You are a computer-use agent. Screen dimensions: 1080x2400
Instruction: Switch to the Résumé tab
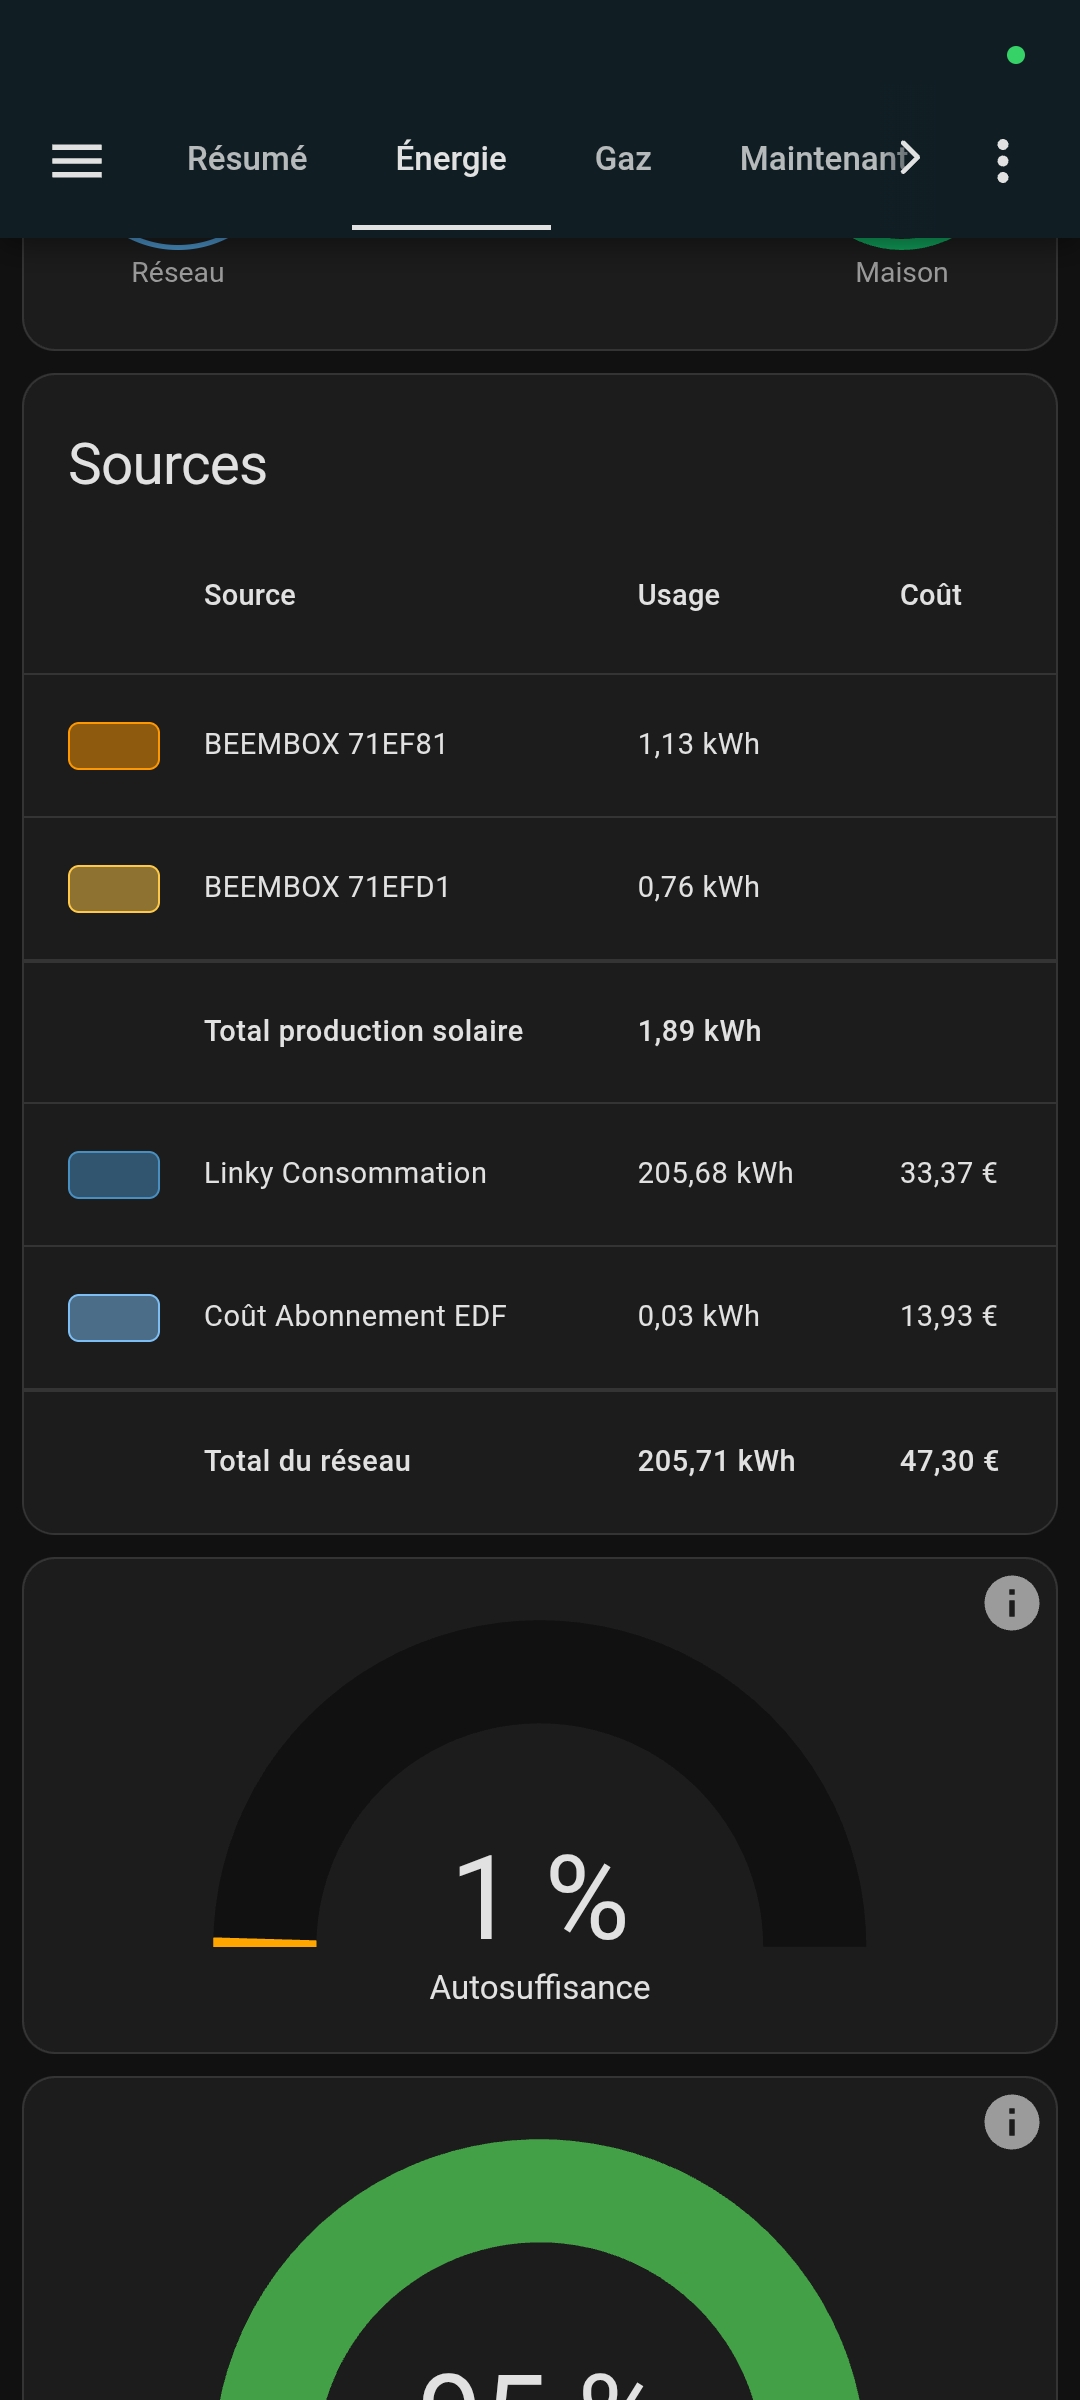[247, 159]
